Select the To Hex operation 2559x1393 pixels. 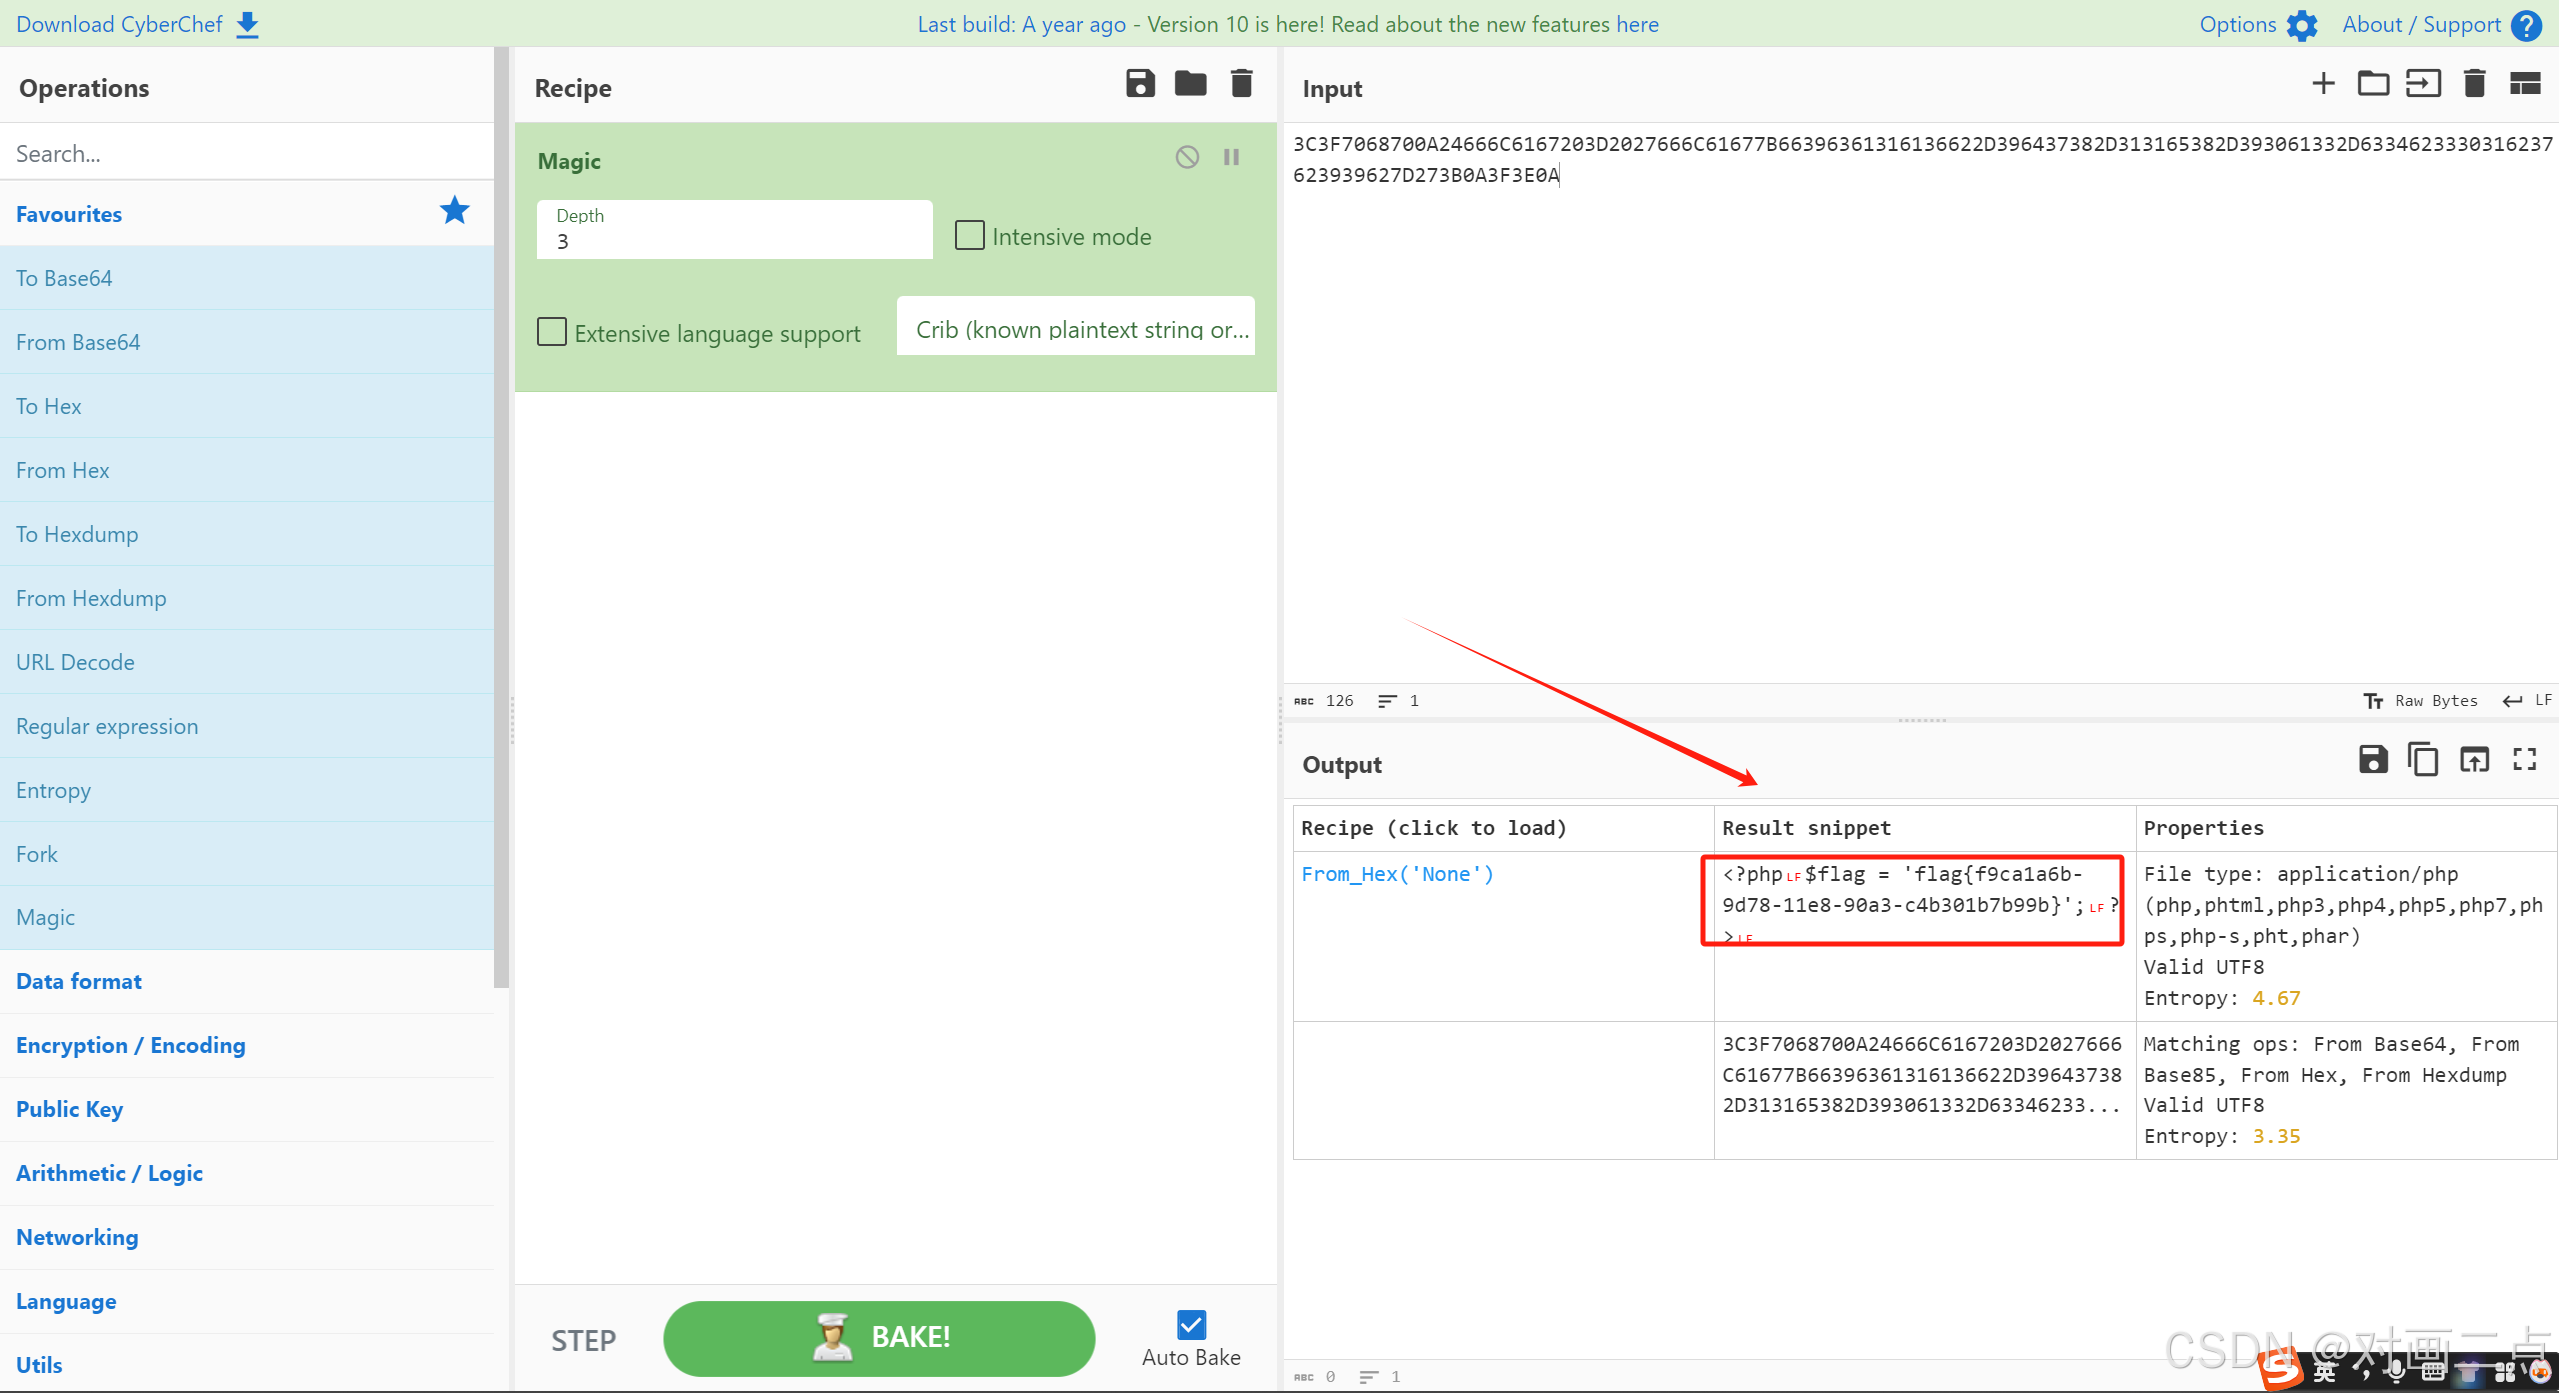[247, 406]
